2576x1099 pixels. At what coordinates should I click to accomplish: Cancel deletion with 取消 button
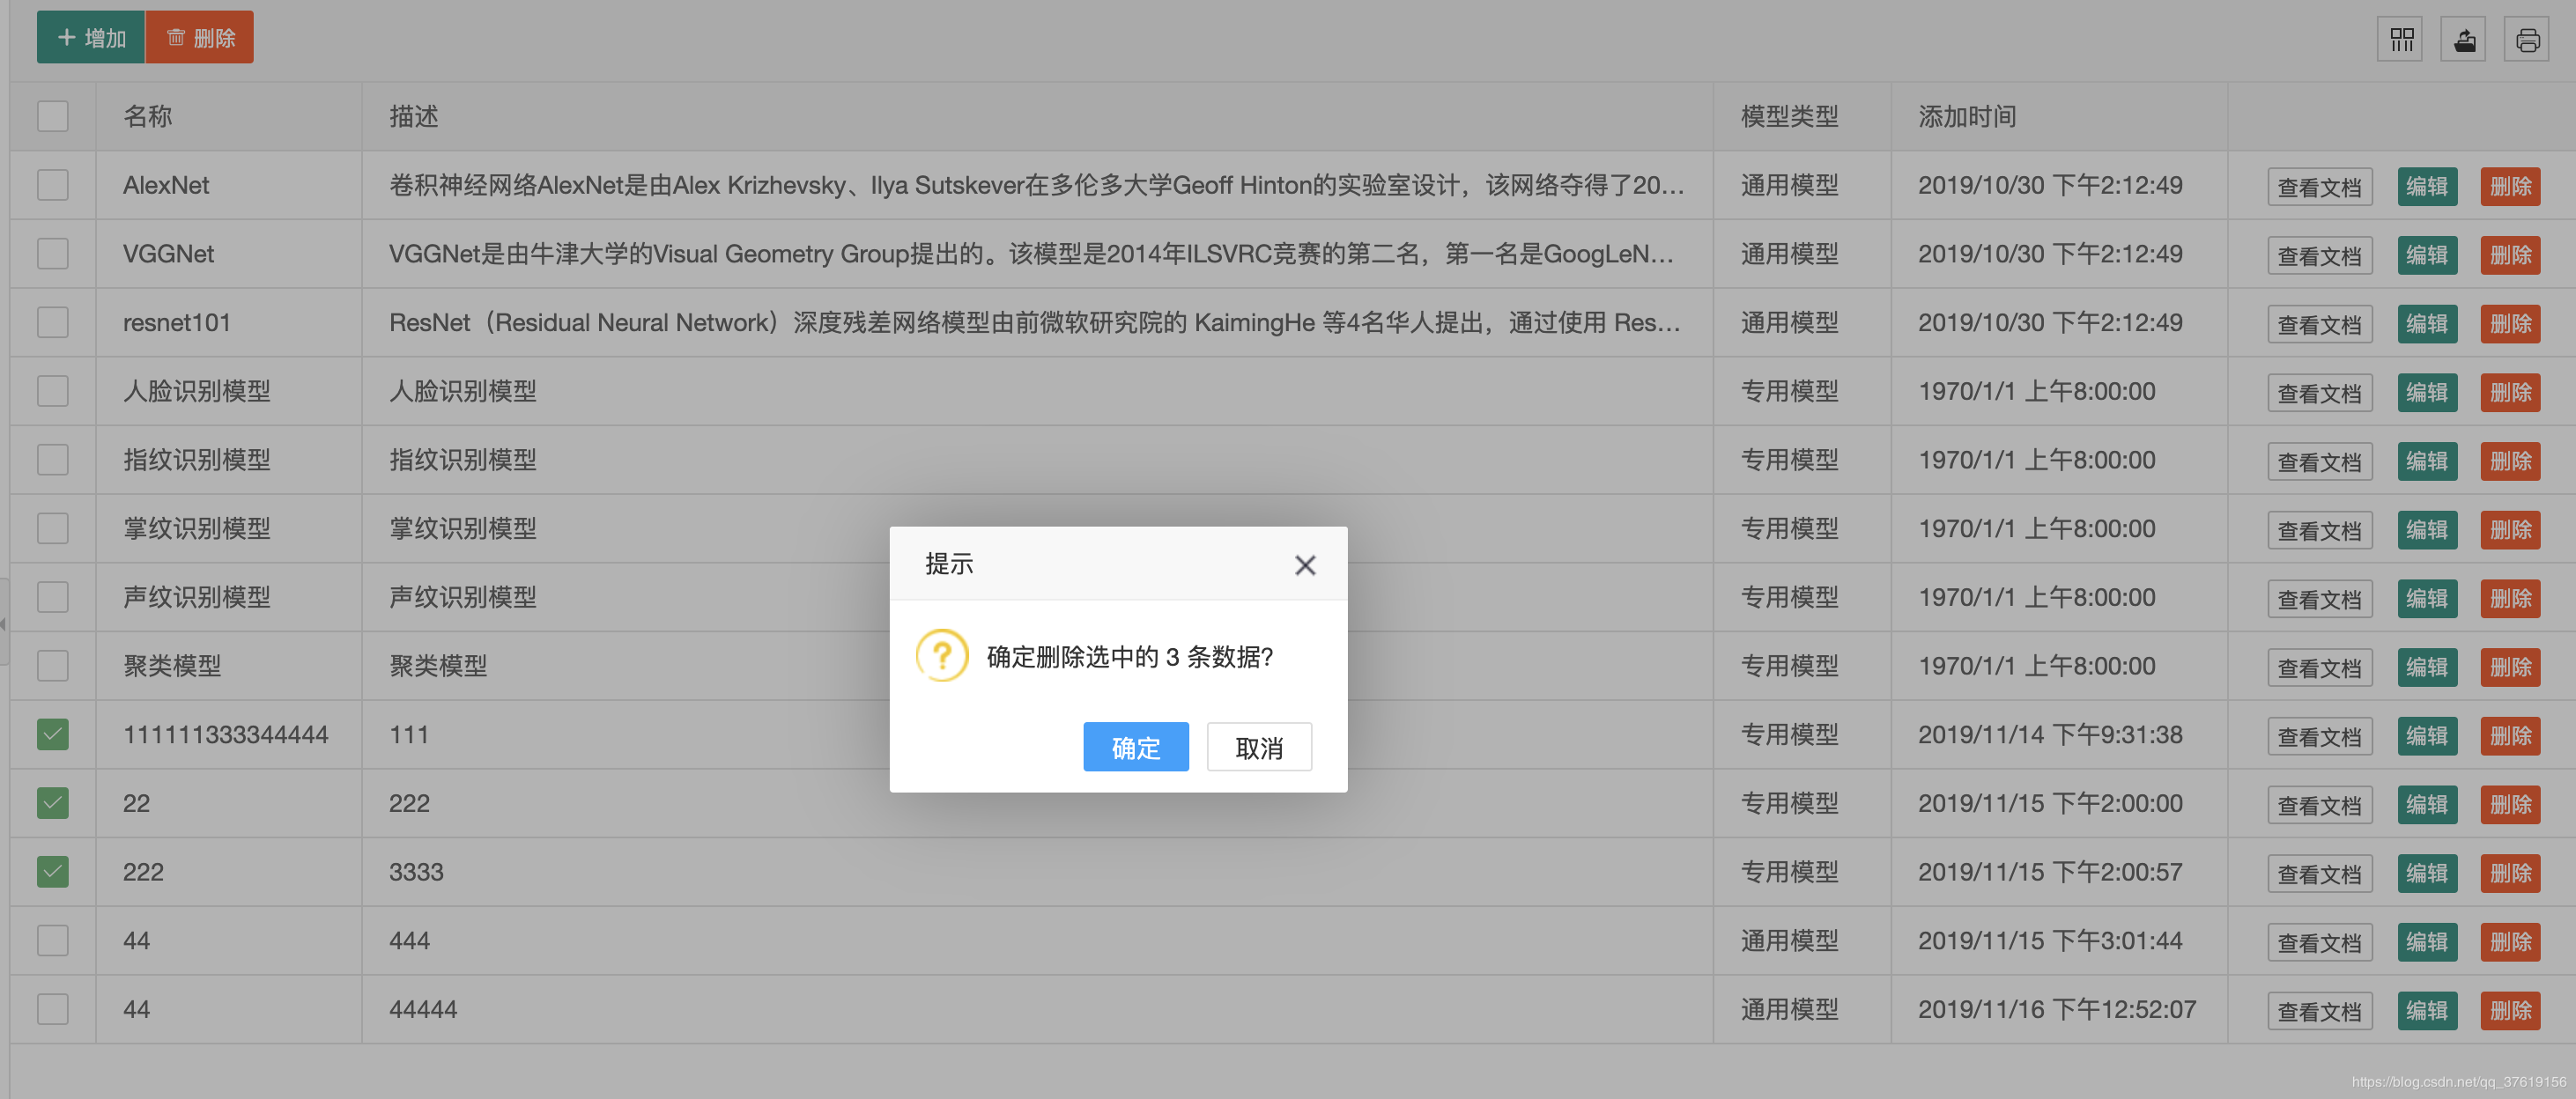1258,747
